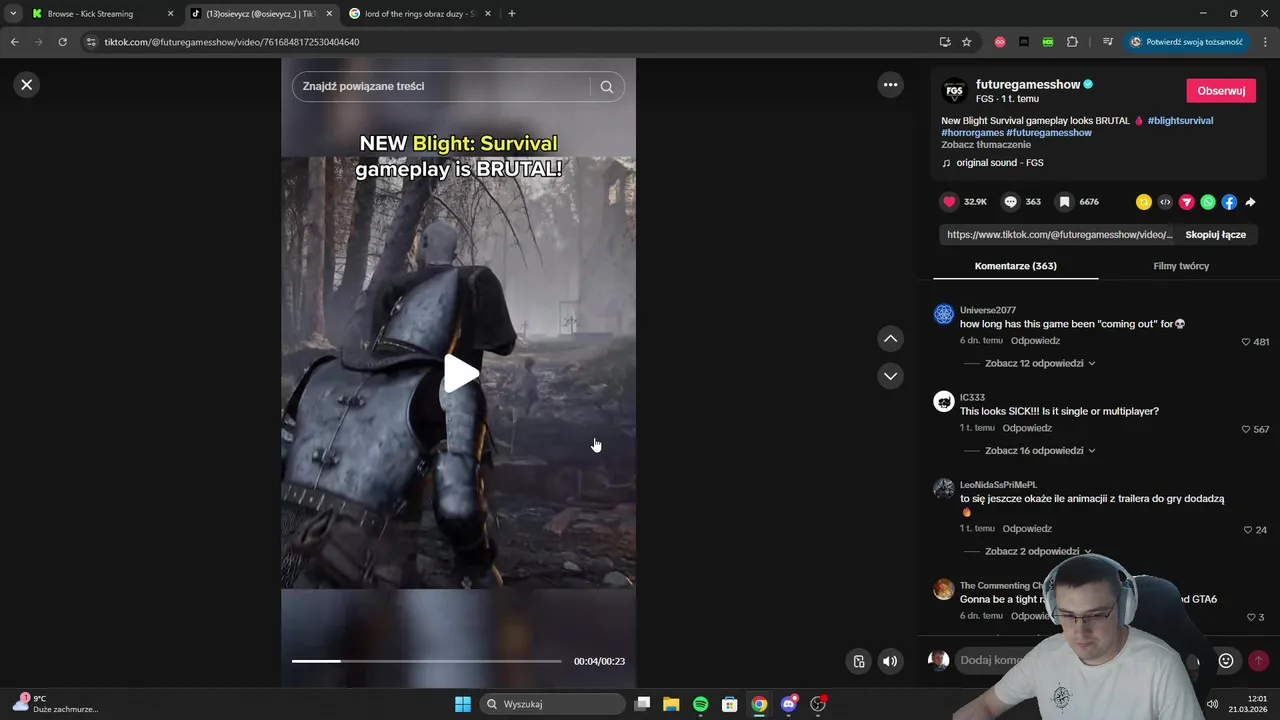The width and height of the screenshot is (1280, 720).
Task: Click the taskbar Wyszukaj search box
Action: pyautogui.click(x=553, y=704)
